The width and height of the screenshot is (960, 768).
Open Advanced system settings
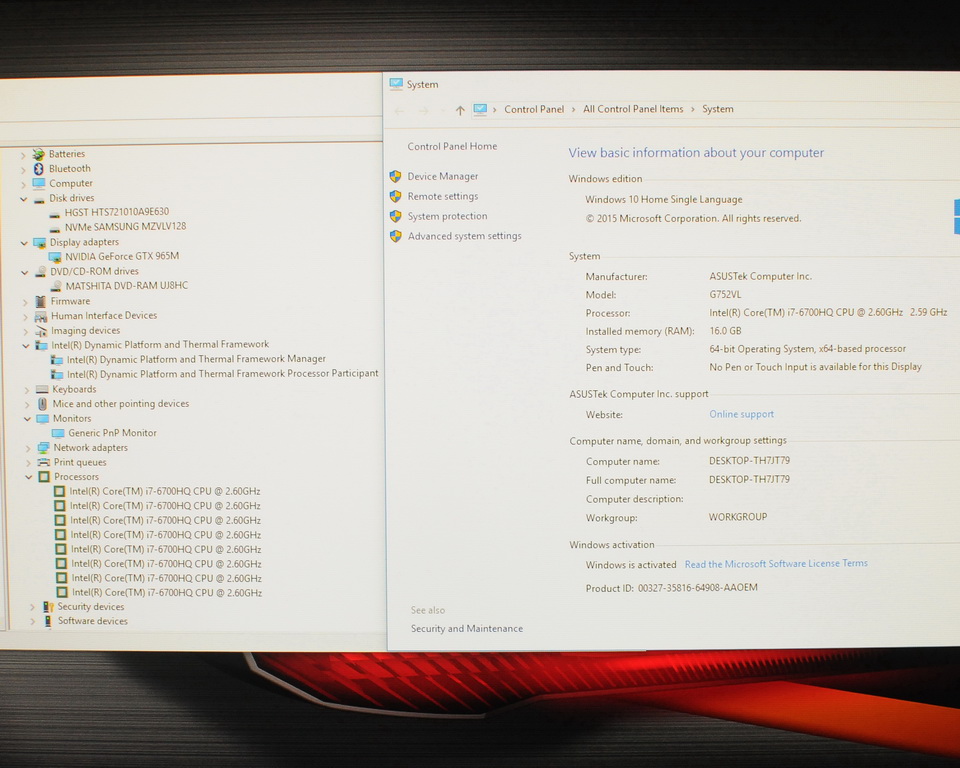click(x=465, y=236)
